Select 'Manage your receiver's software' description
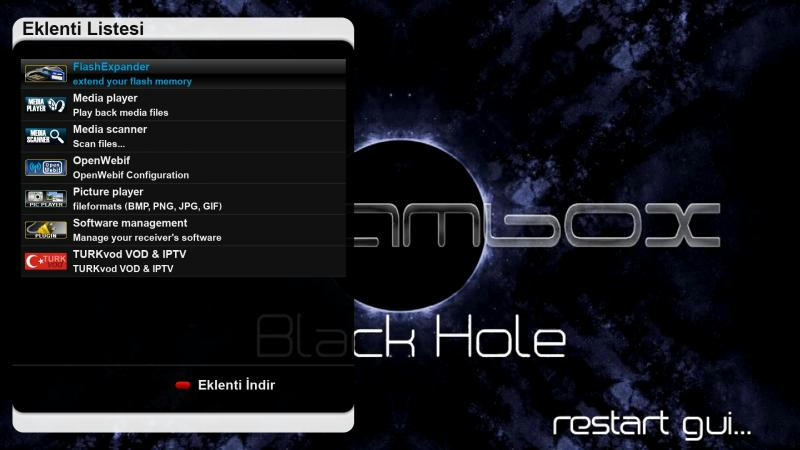Image resolution: width=800 pixels, height=450 pixels. click(x=147, y=238)
